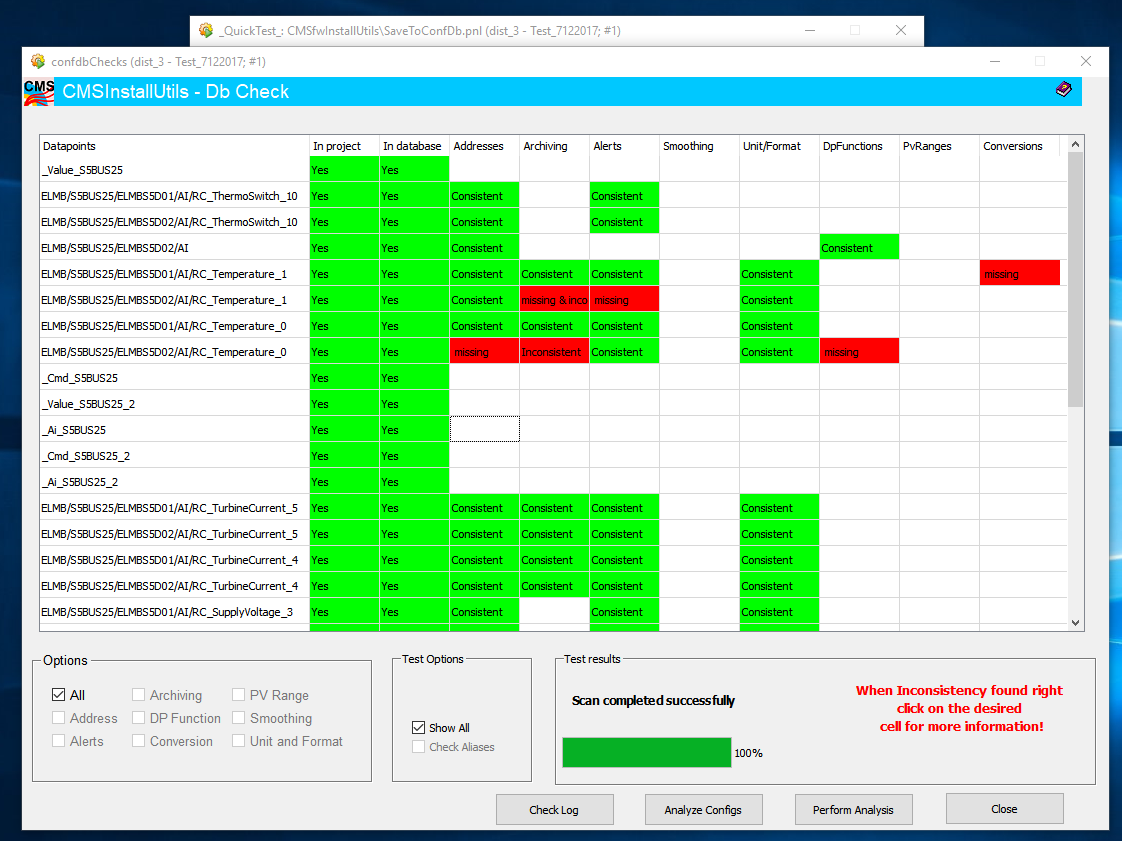
Task: Click the CMS logo icon
Action: click(x=39, y=92)
